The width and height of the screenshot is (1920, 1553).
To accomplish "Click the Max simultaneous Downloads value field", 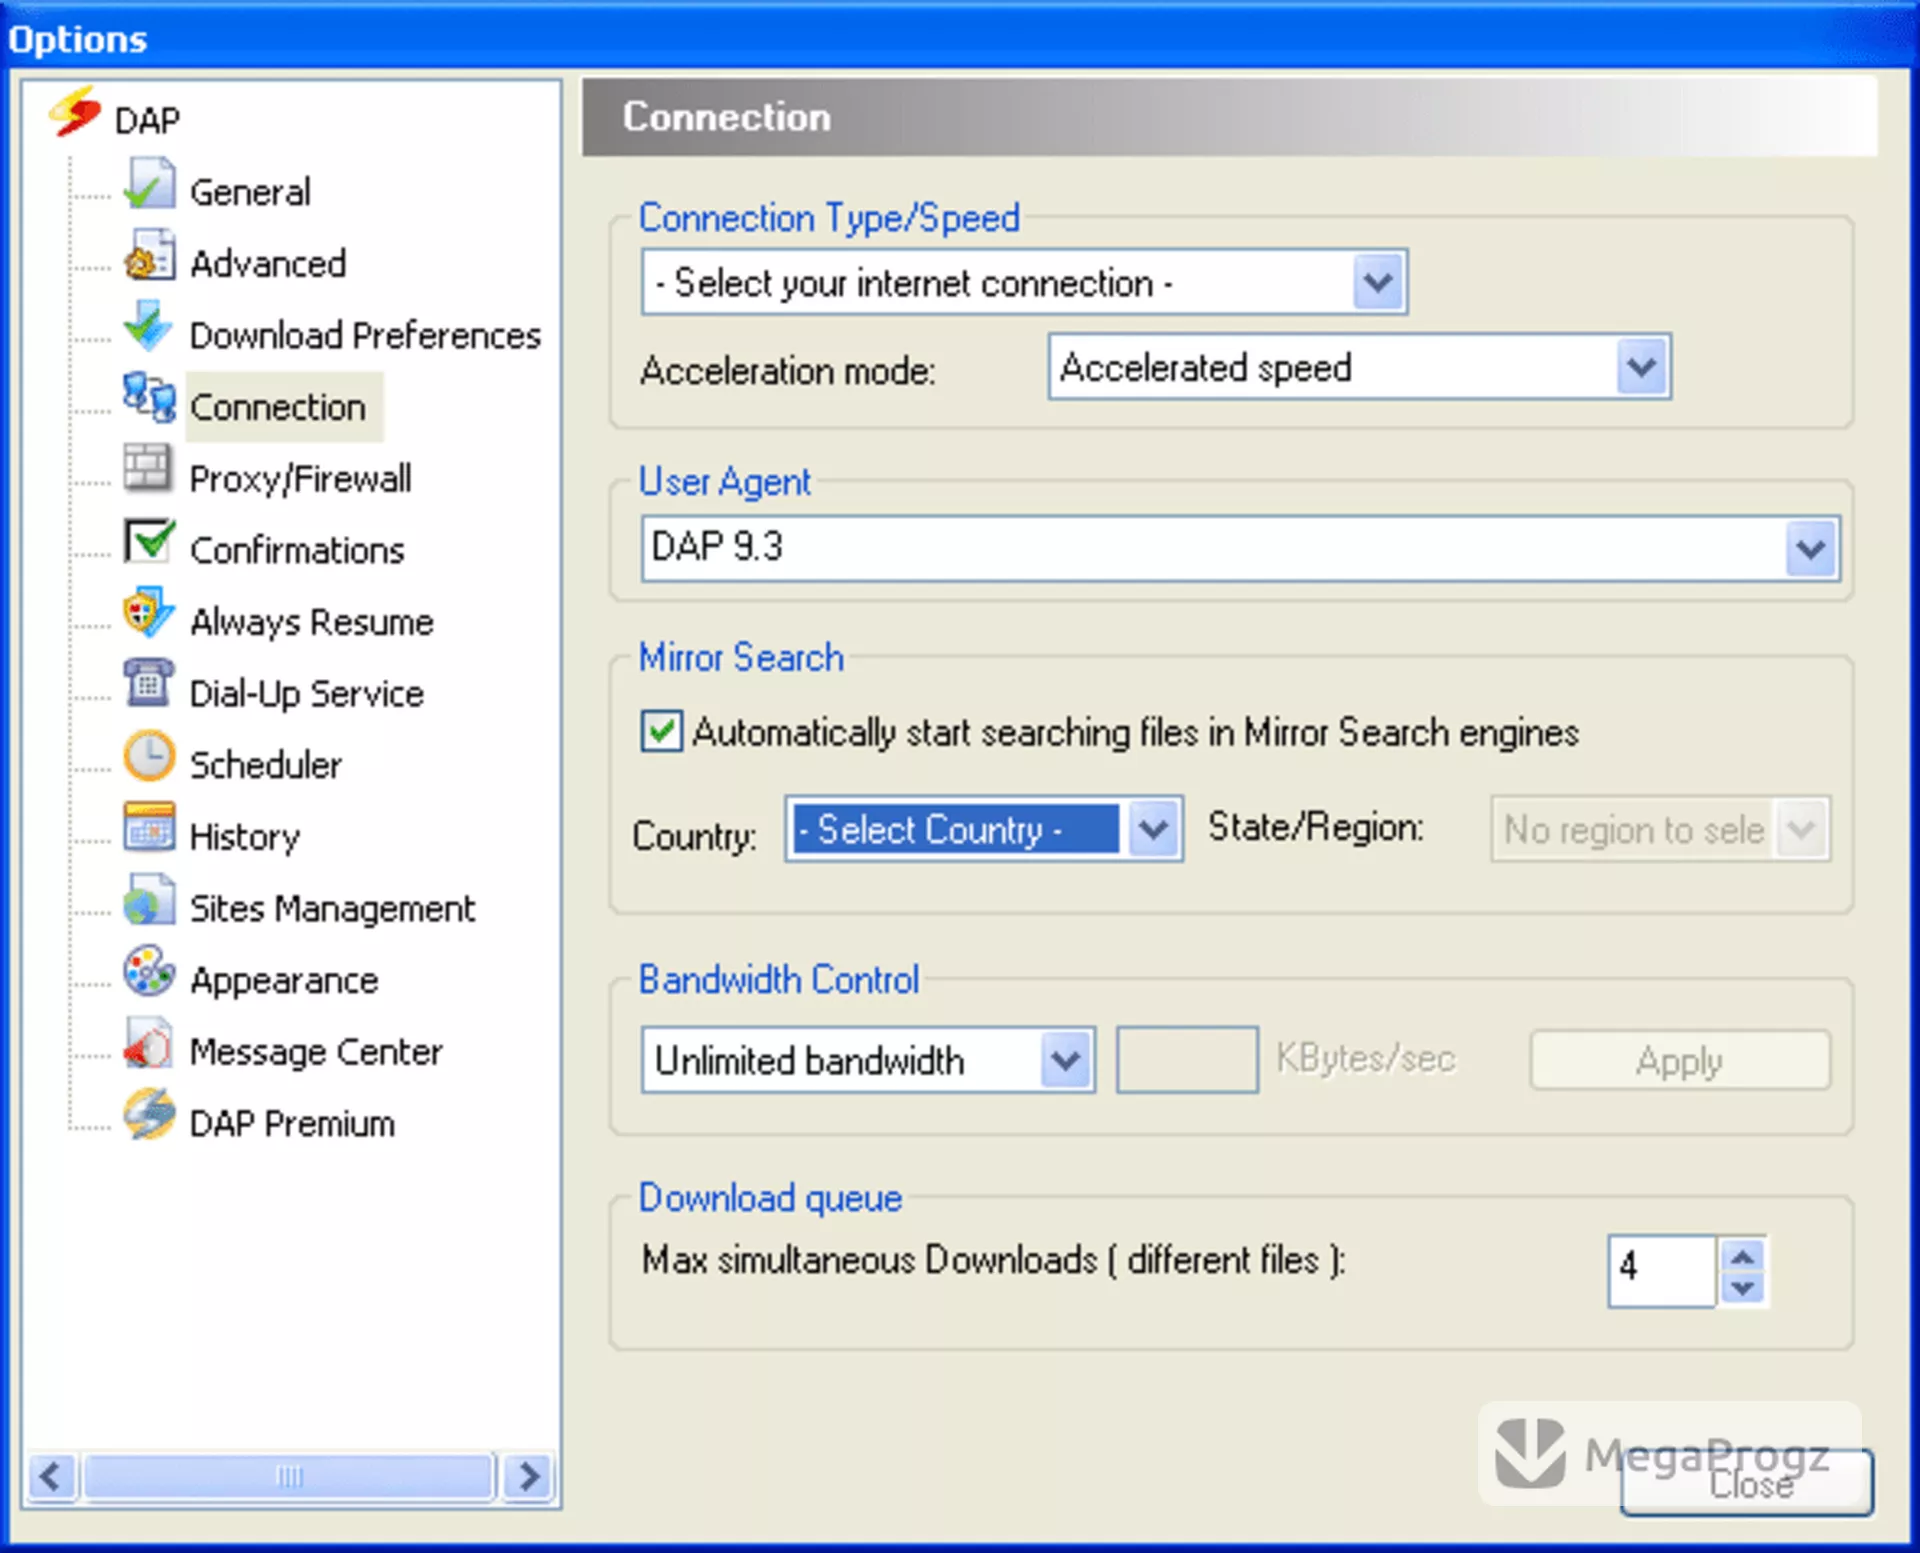I will pyautogui.click(x=1662, y=1270).
